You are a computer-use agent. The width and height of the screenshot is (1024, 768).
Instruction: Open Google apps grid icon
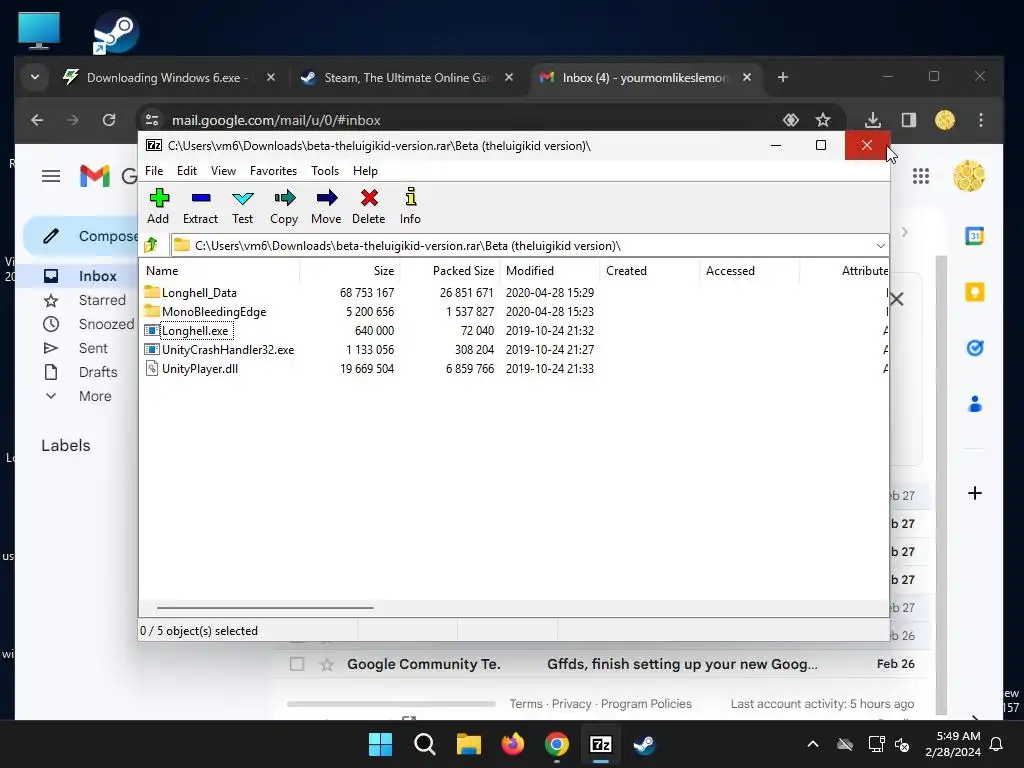point(921,176)
